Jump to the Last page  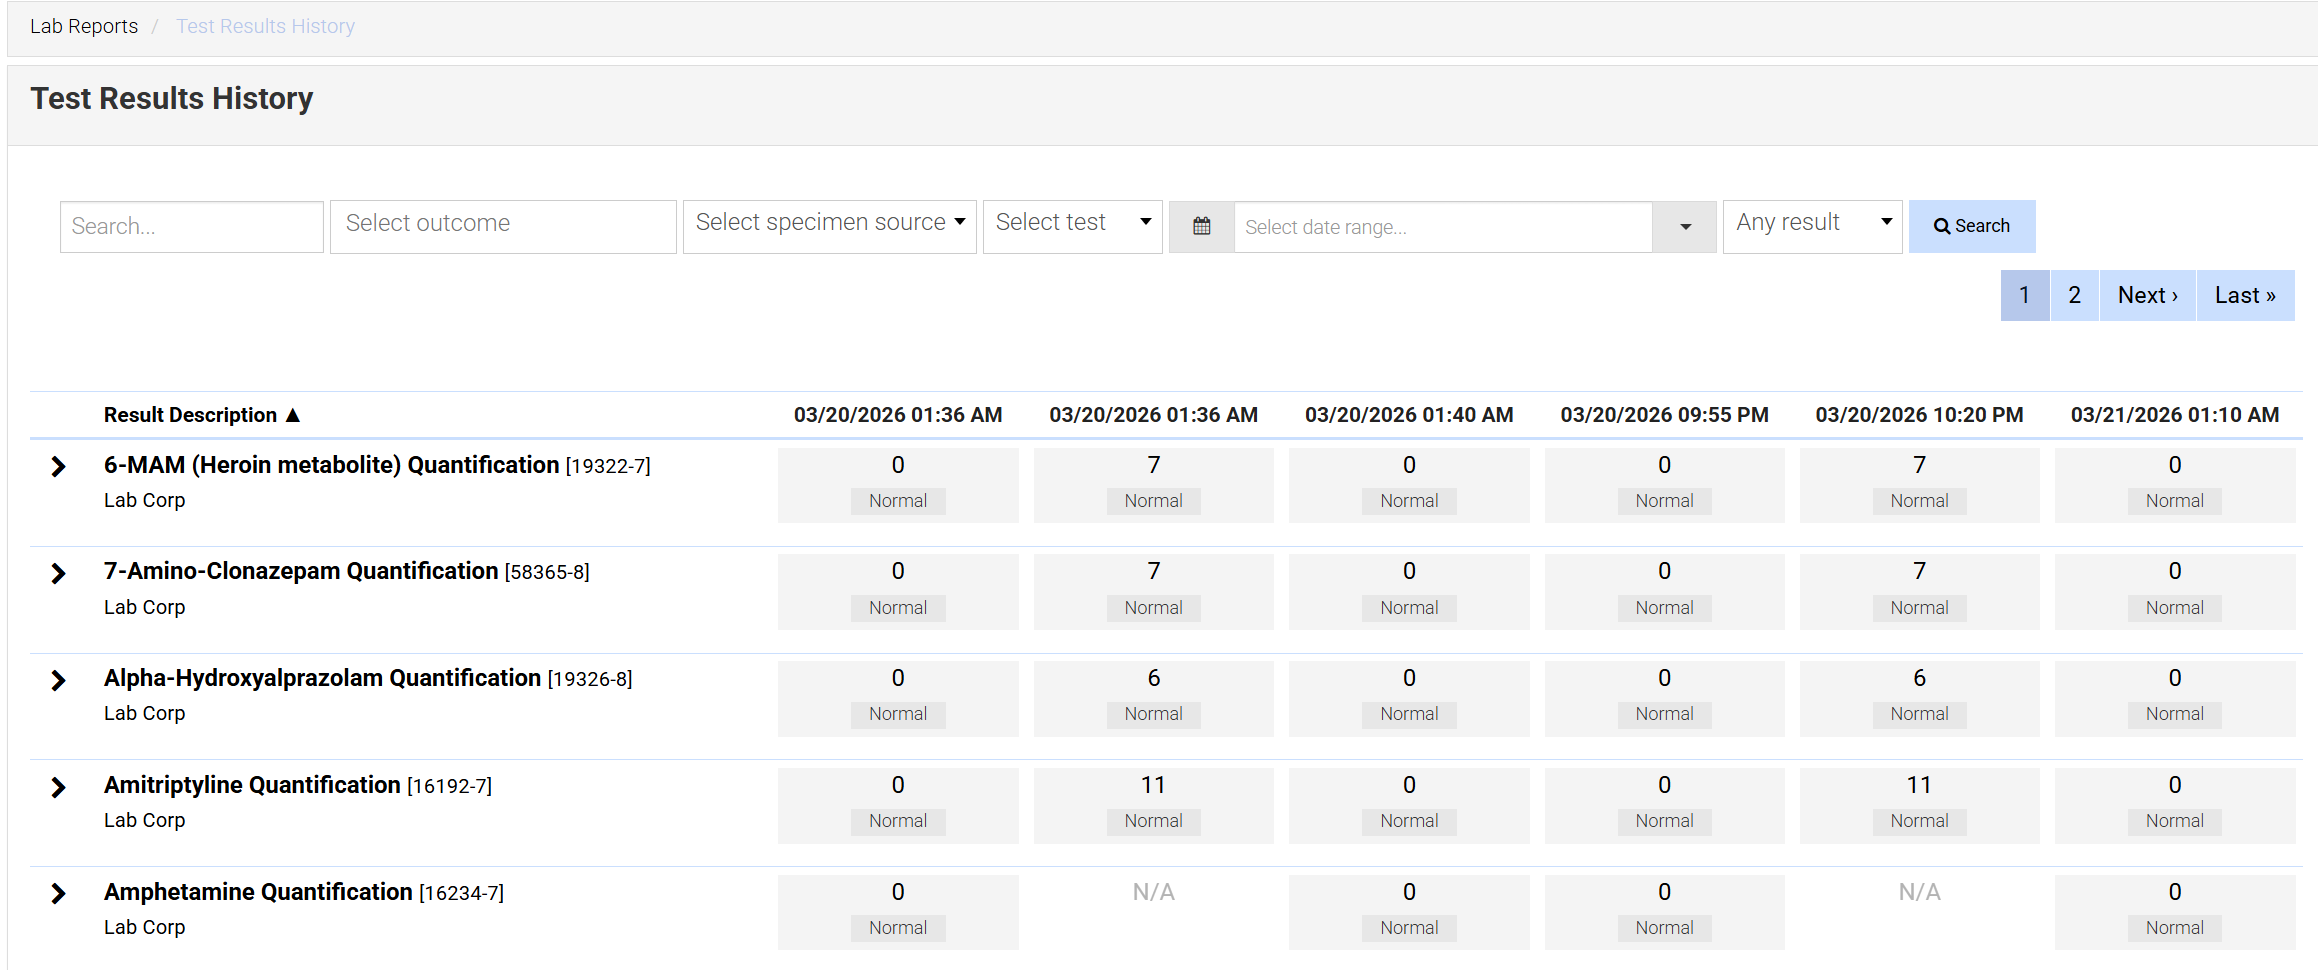tap(2244, 295)
